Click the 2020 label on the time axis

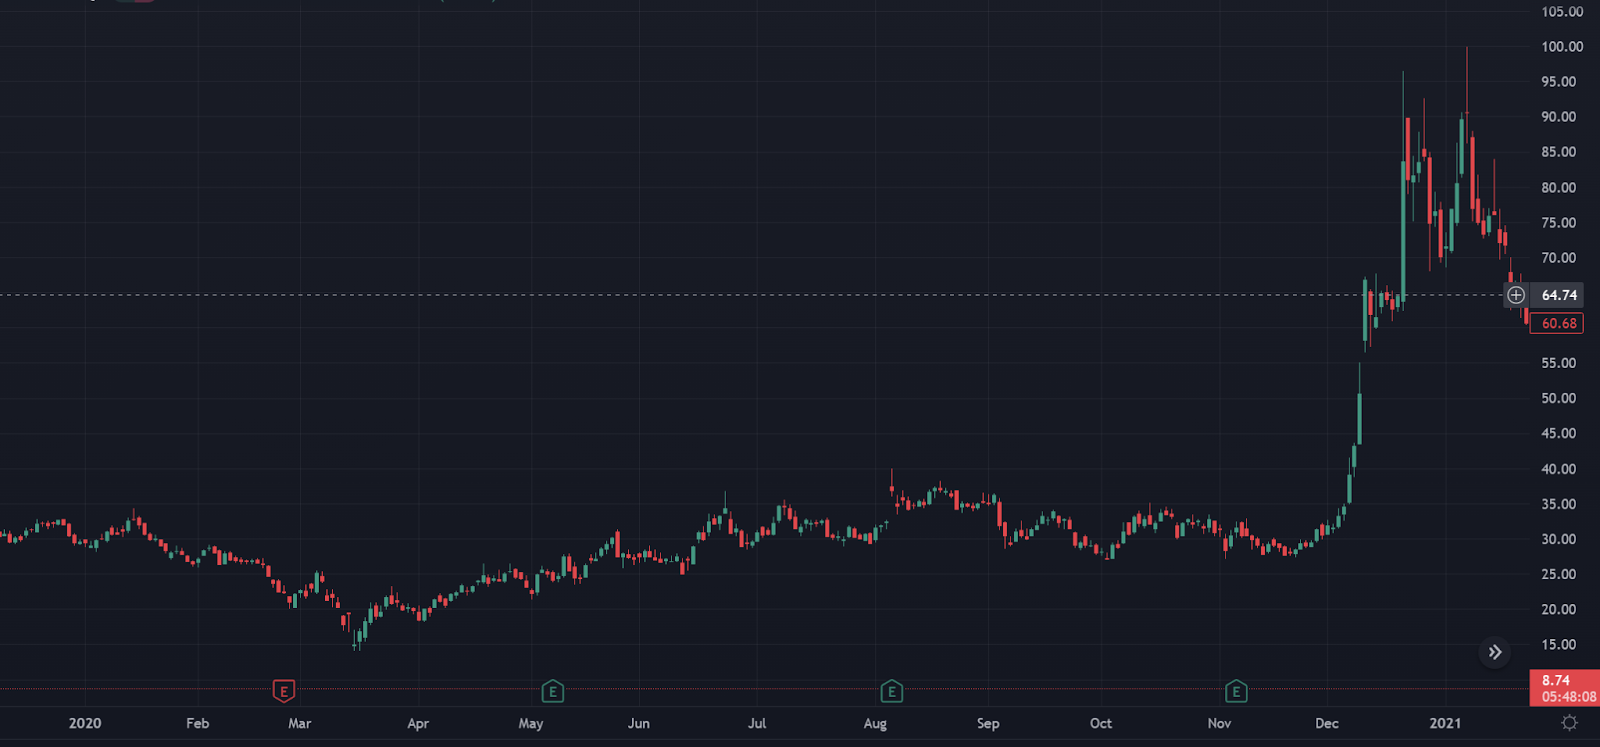(85, 723)
